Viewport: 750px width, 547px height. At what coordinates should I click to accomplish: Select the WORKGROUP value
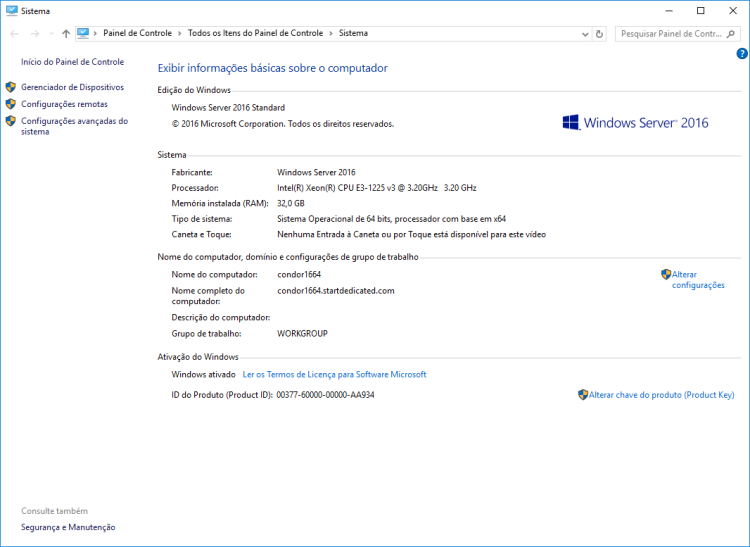(x=302, y=334)
